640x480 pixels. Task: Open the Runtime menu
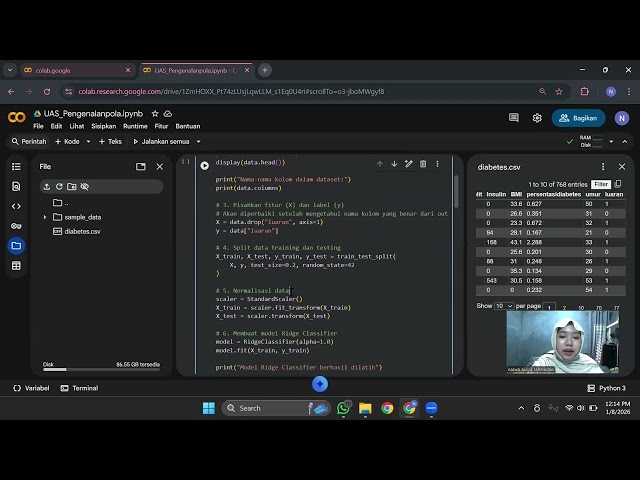[135, 126]
